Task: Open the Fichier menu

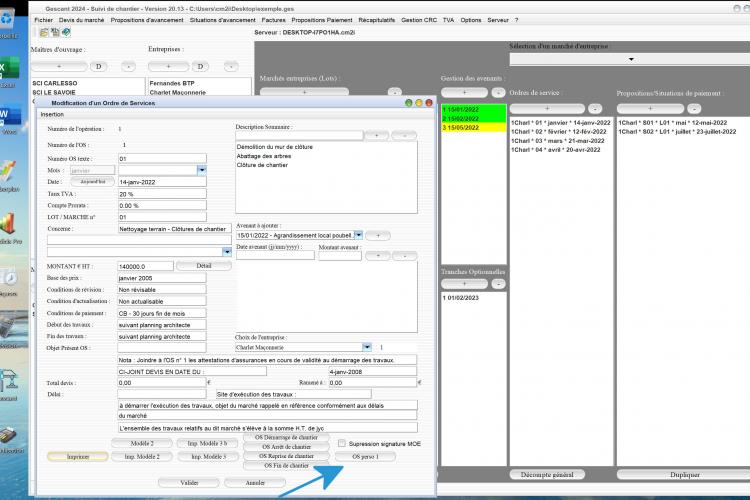Action: [44, 20]
